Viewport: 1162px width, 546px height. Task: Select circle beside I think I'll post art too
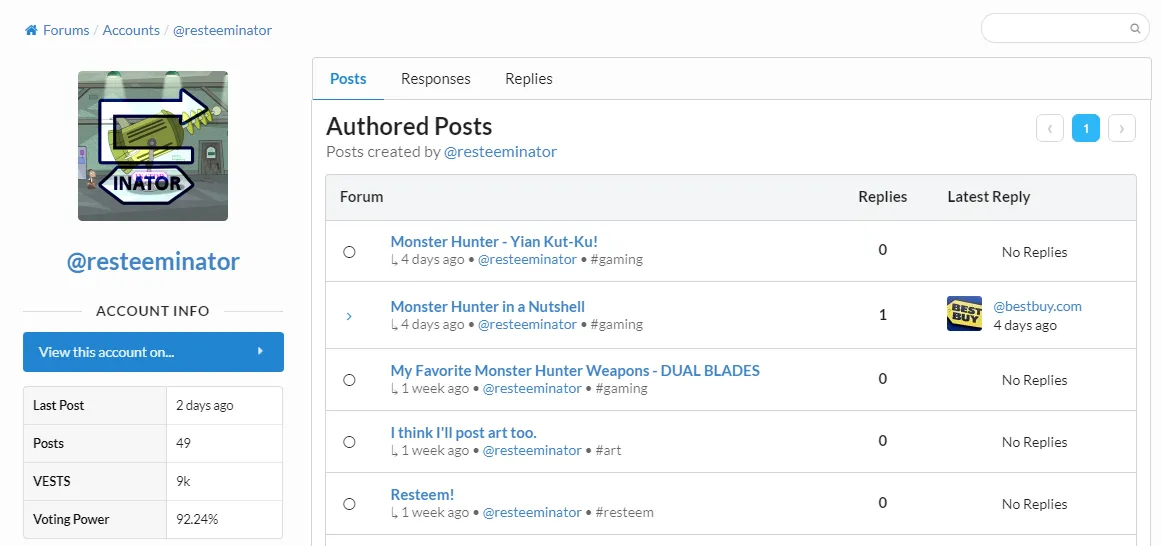coord(349,442)
